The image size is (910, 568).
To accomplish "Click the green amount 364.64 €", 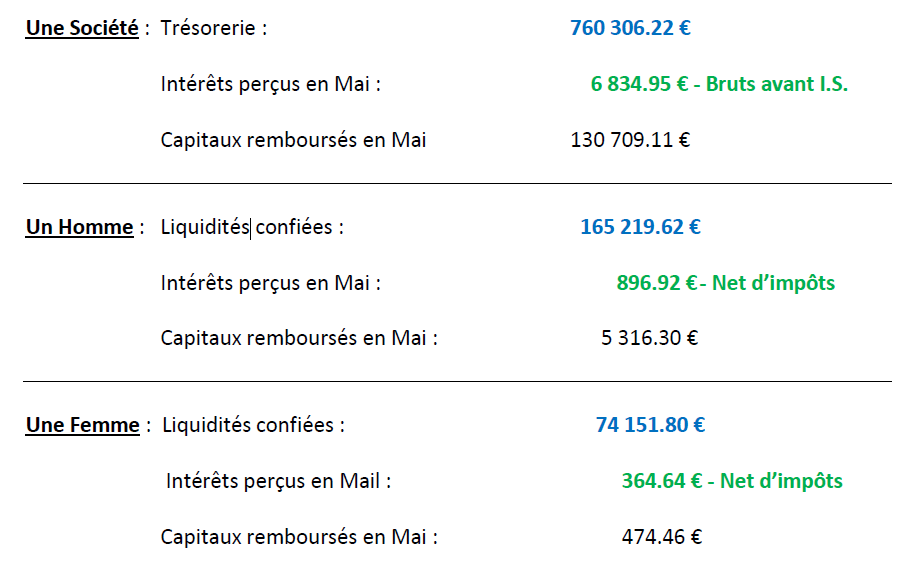I will 662,481.
